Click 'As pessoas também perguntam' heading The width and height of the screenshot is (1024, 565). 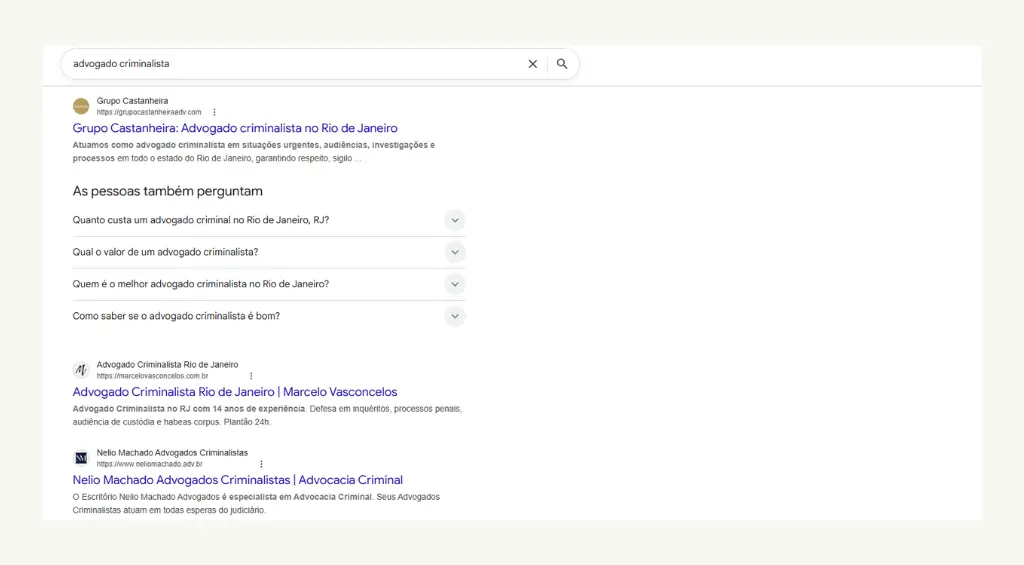click(168, 191)
